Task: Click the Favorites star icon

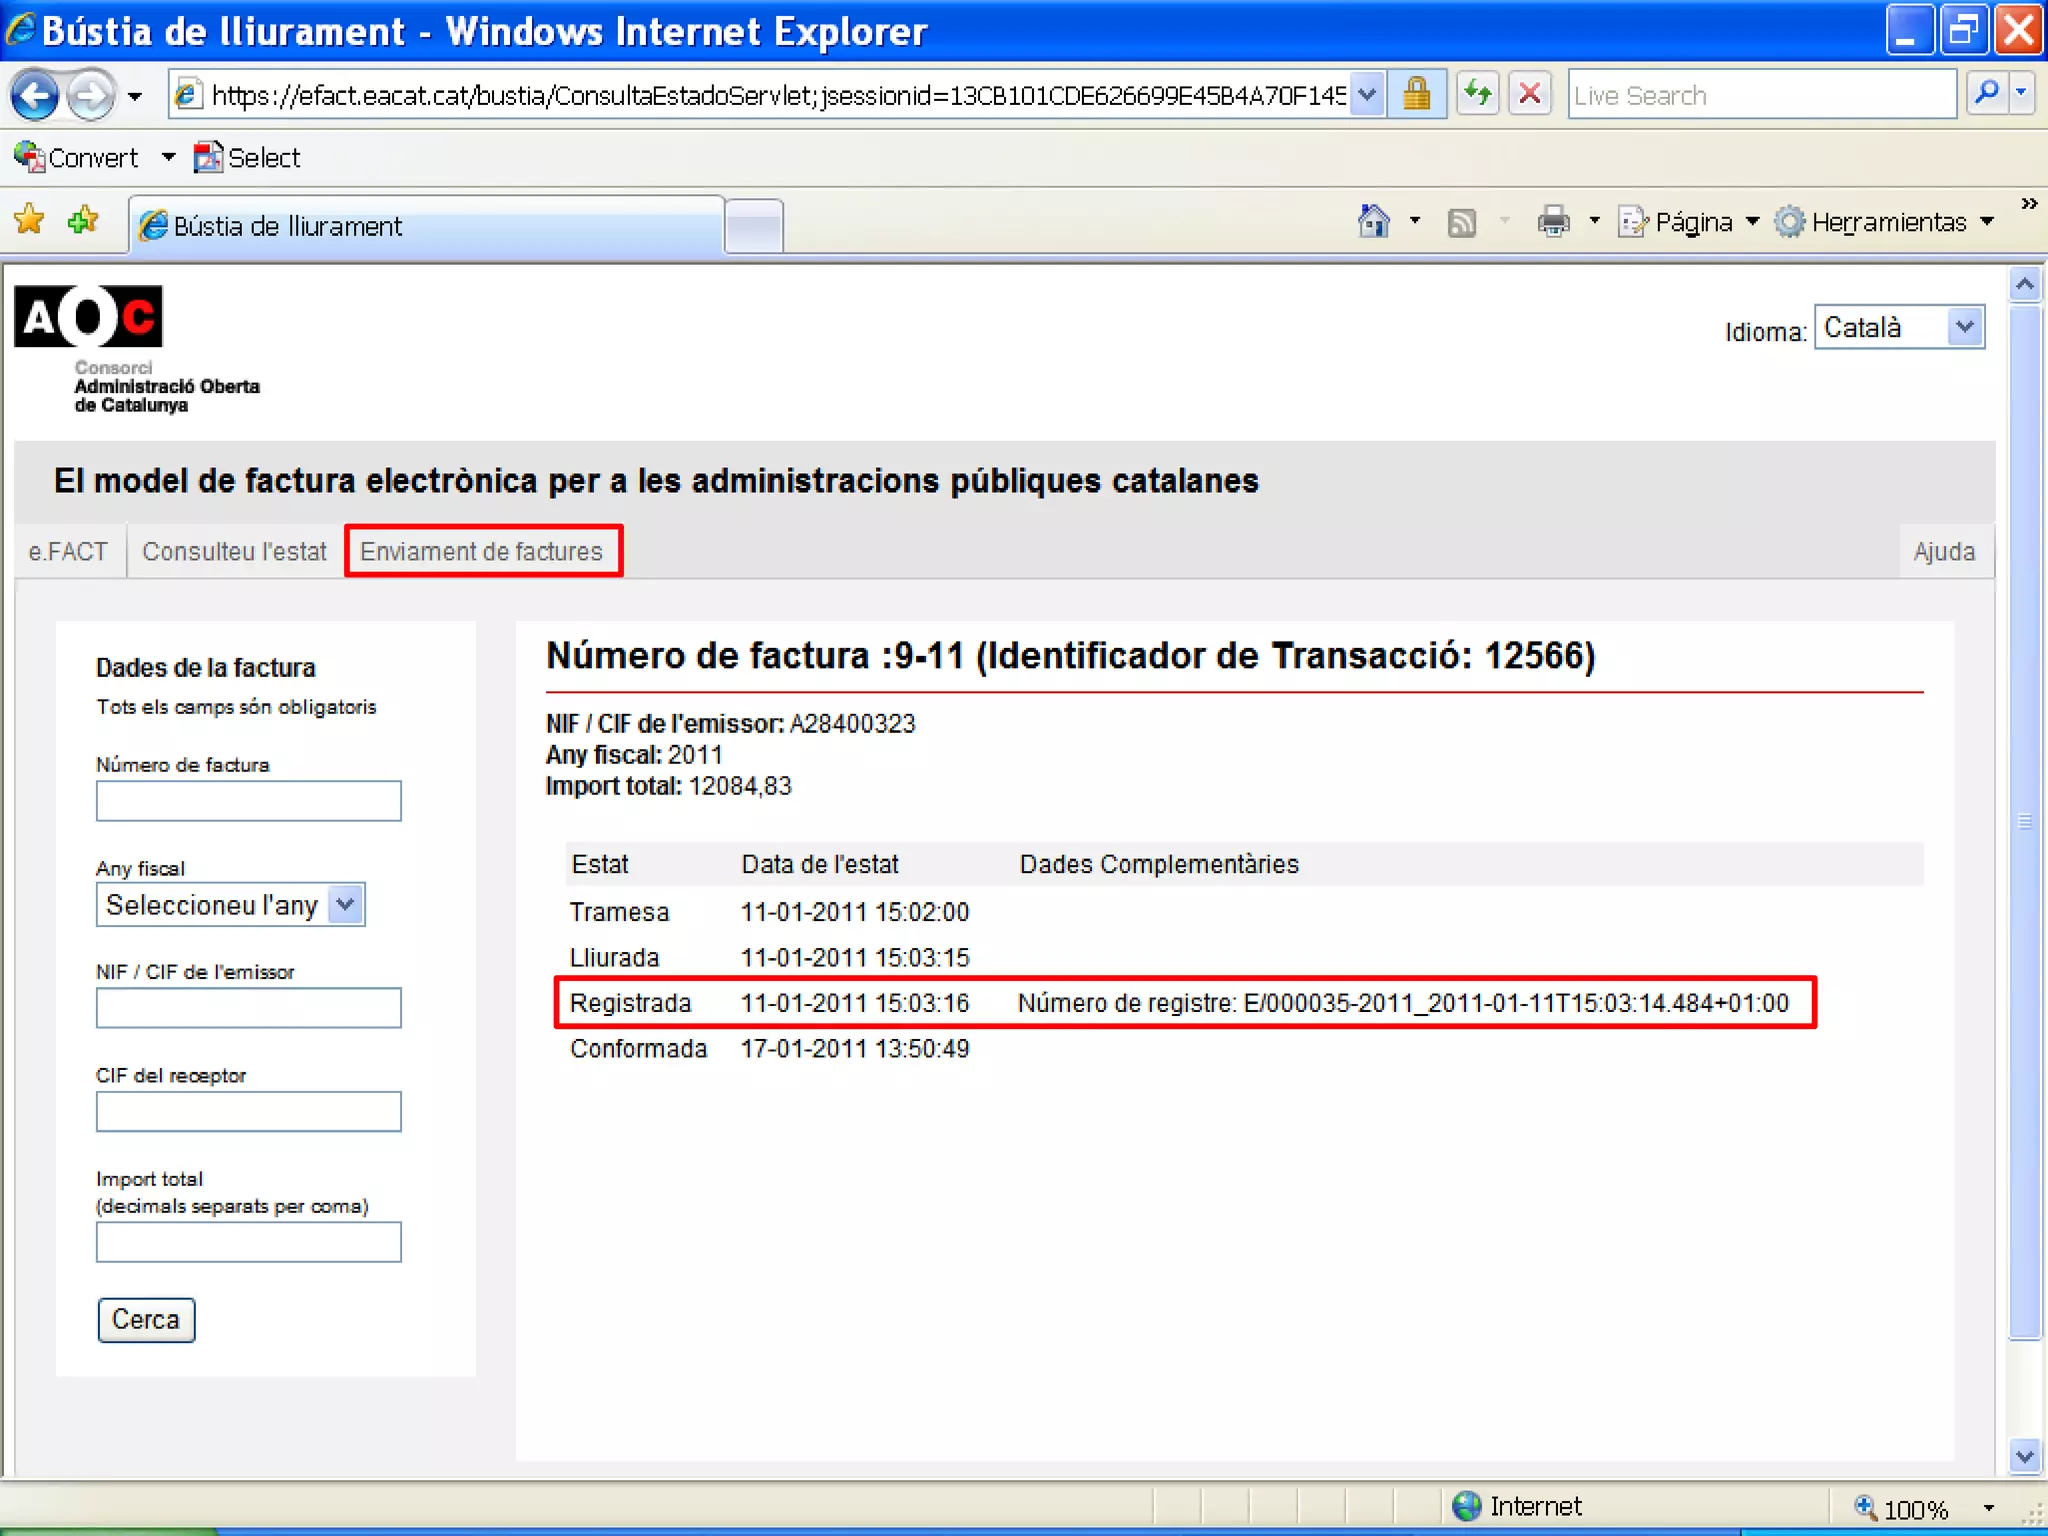Action: (29, 220)
